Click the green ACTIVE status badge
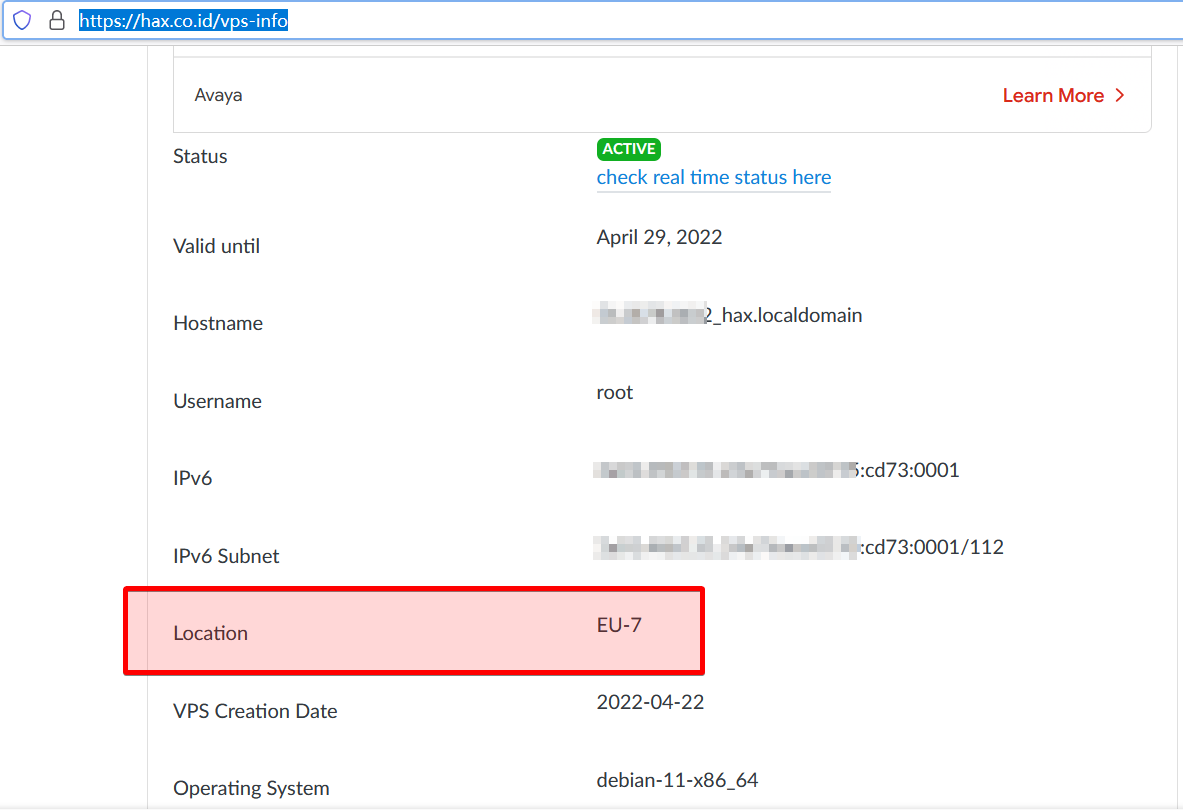Screen dimensions: 1183x810 [629, 149]
